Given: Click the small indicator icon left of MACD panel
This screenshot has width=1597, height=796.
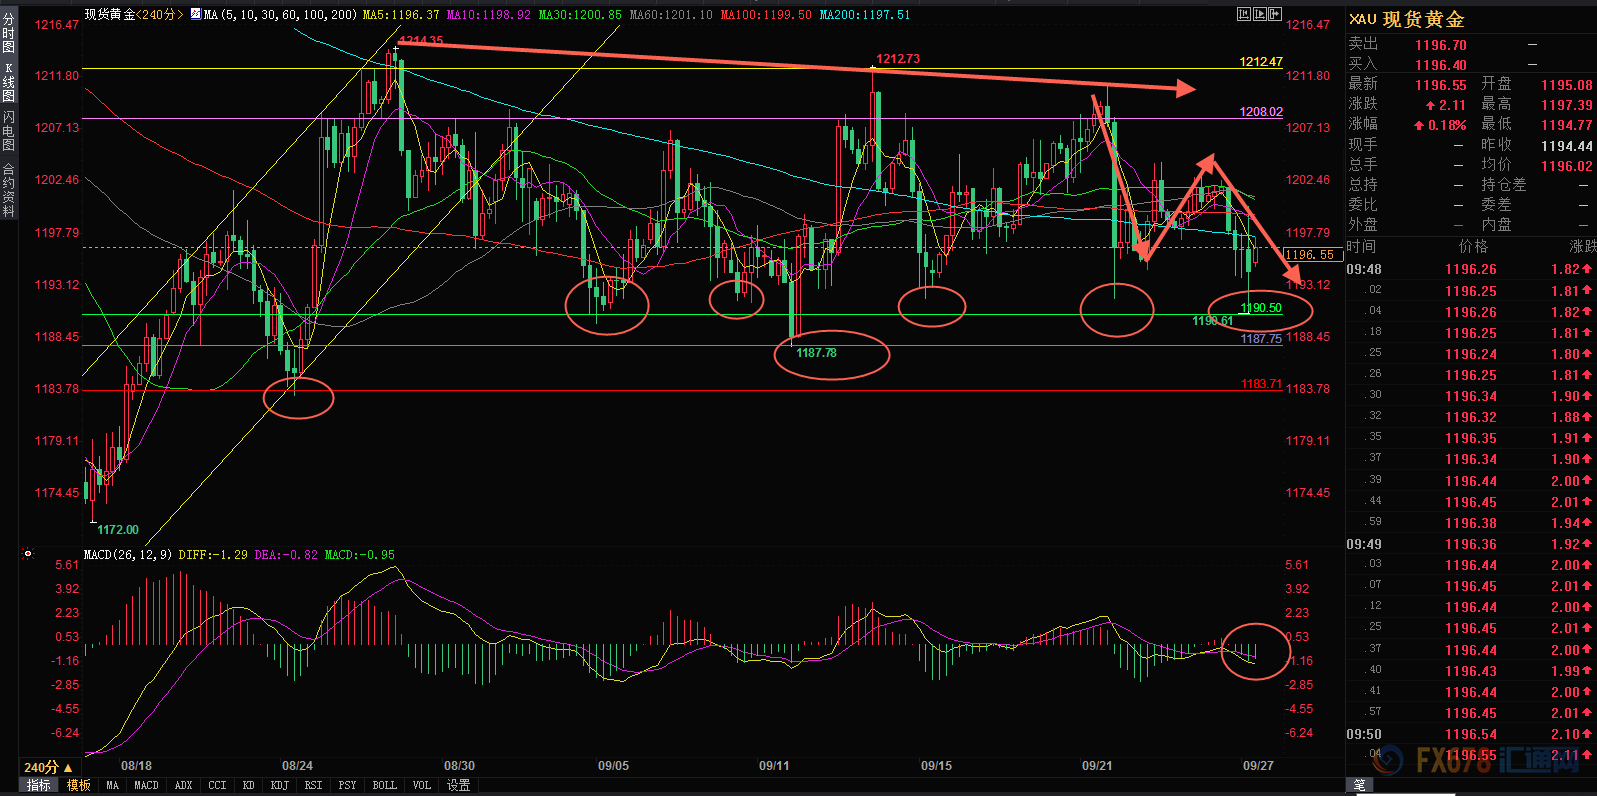Looking at the screenshot, I should coord(28,553).
